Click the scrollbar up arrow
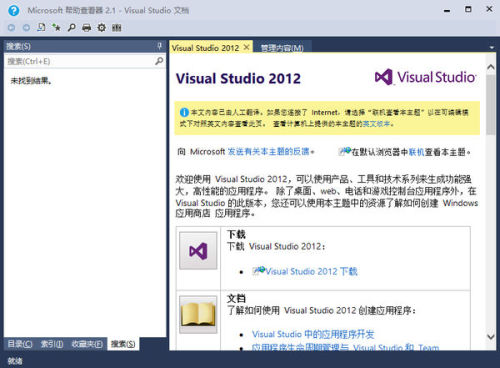 click(x=491, y=67)
